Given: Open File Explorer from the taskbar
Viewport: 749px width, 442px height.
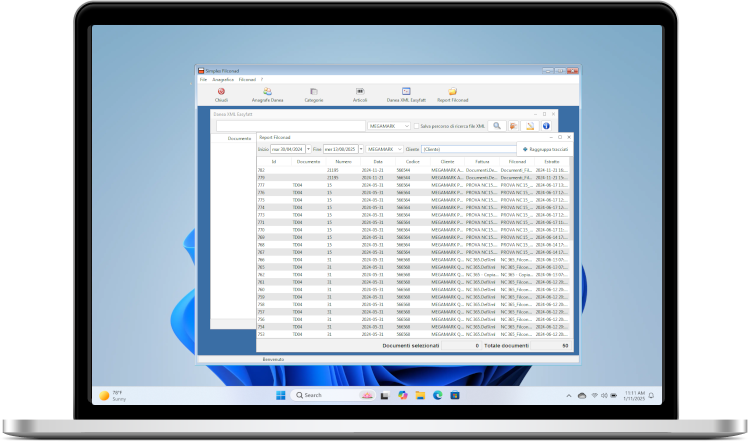Looking at the screenshot, I should pos(420,395).
